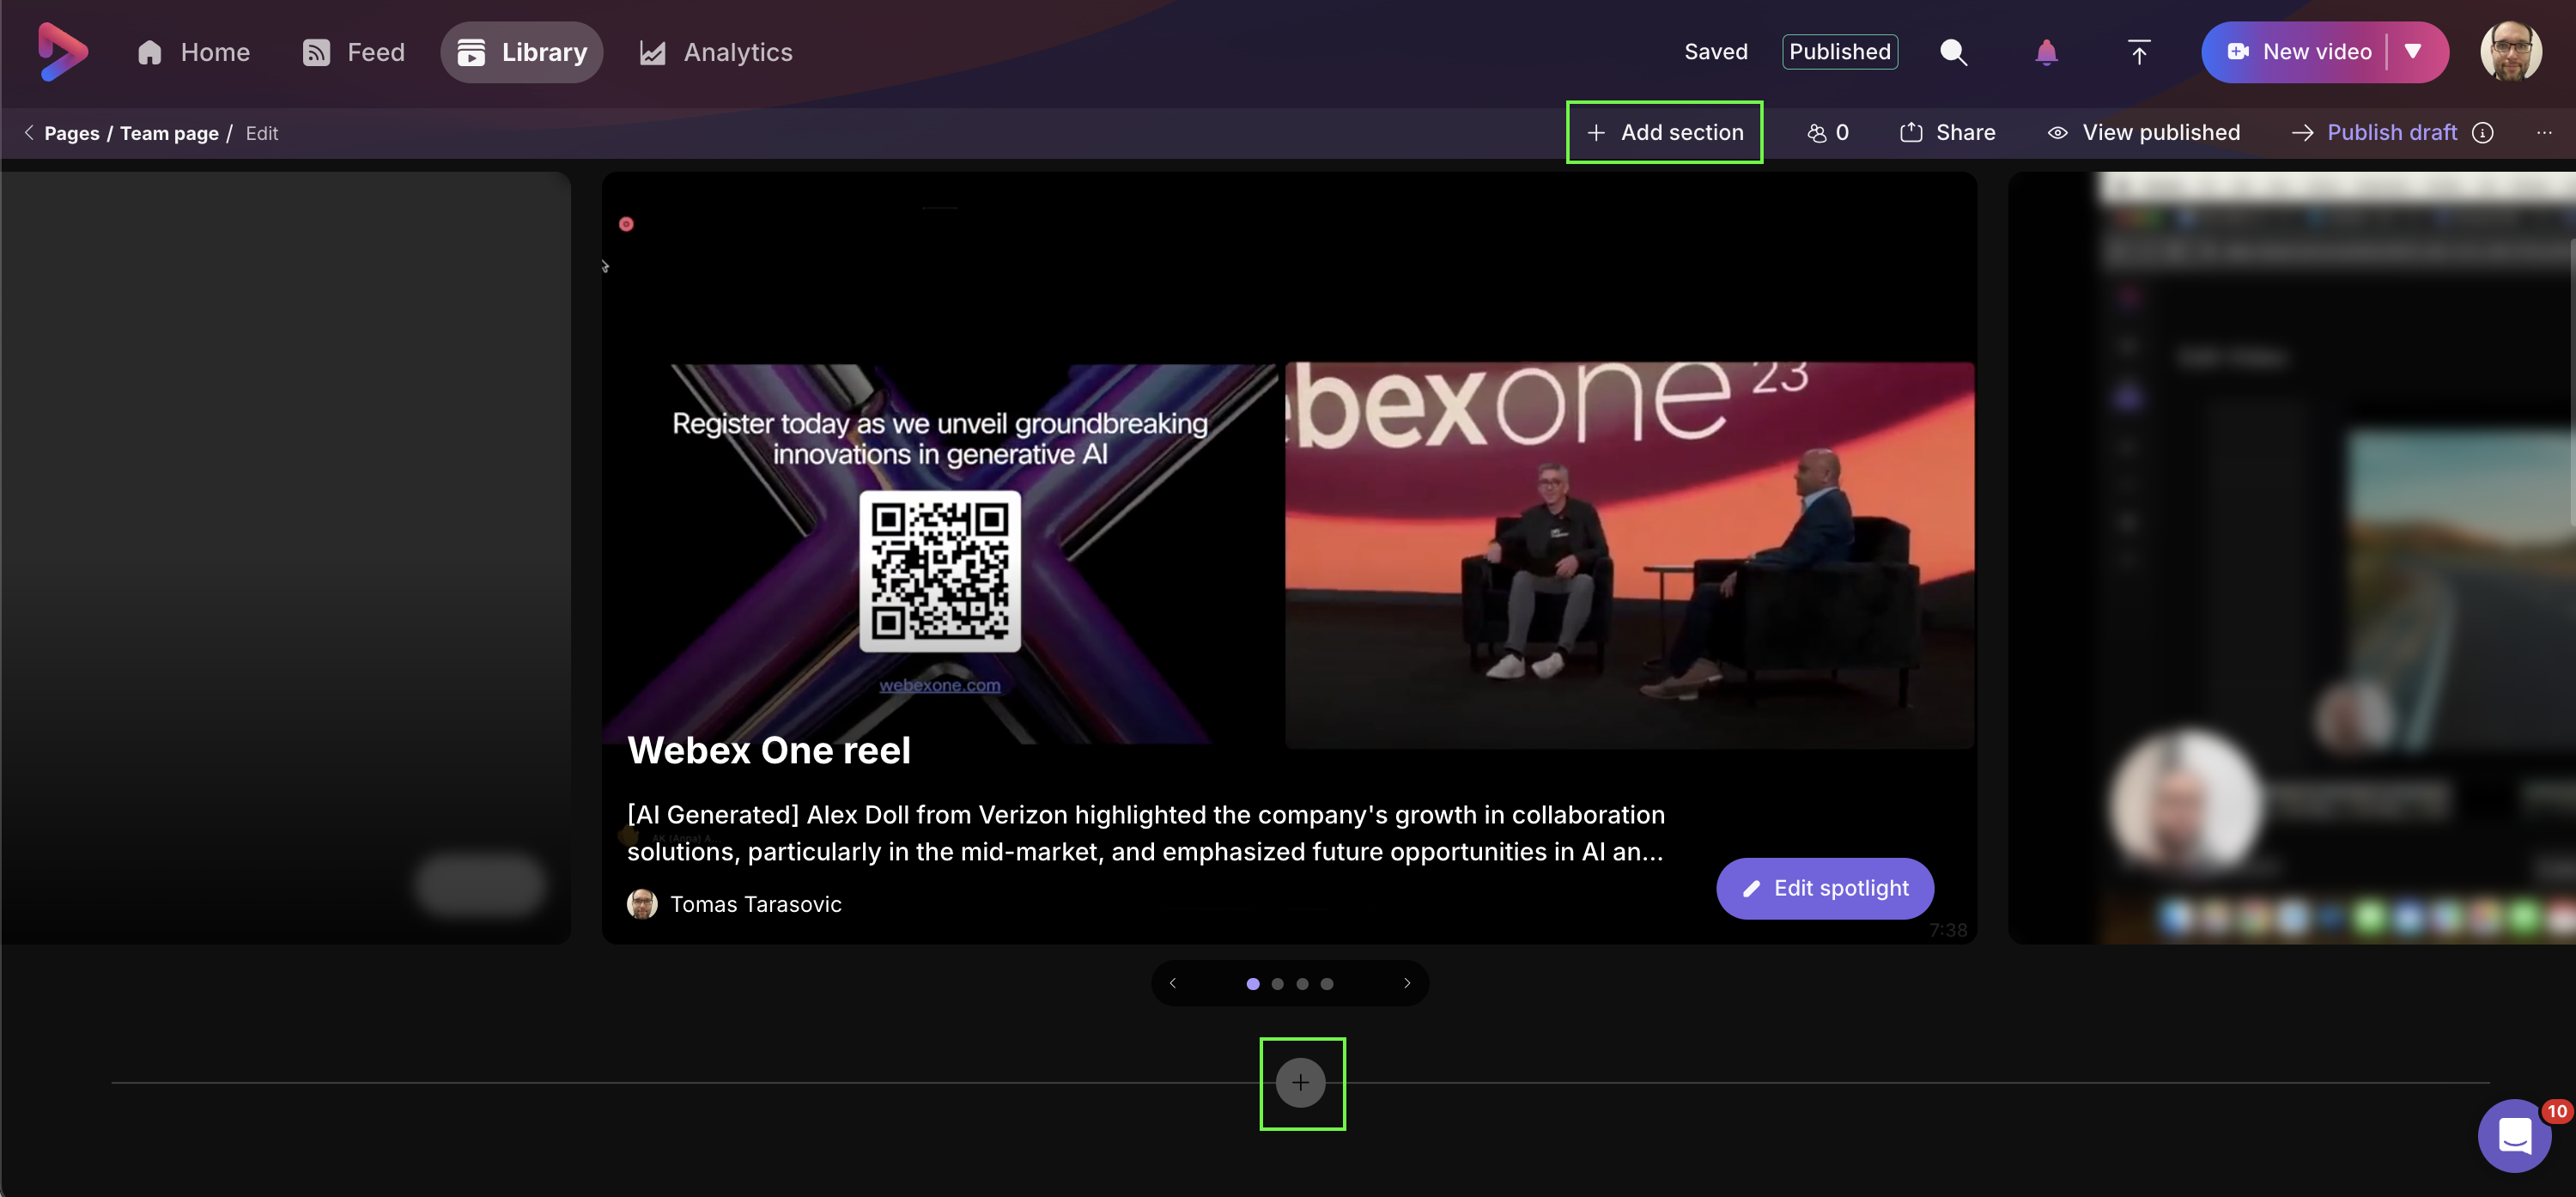Viewport: 2576px width, 1197px height.
Task: Go to previous spotlight slide arrow
Action: point(1172,984)
